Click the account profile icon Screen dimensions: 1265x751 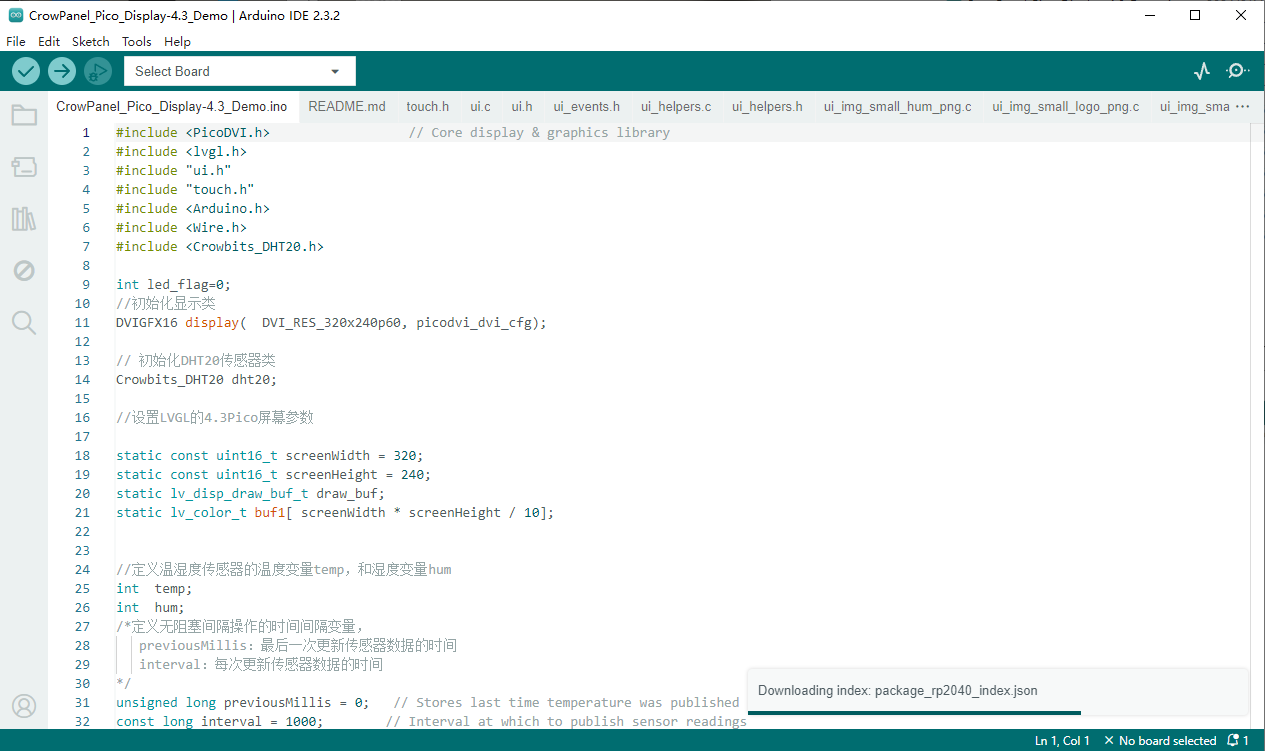coord(24,706)
